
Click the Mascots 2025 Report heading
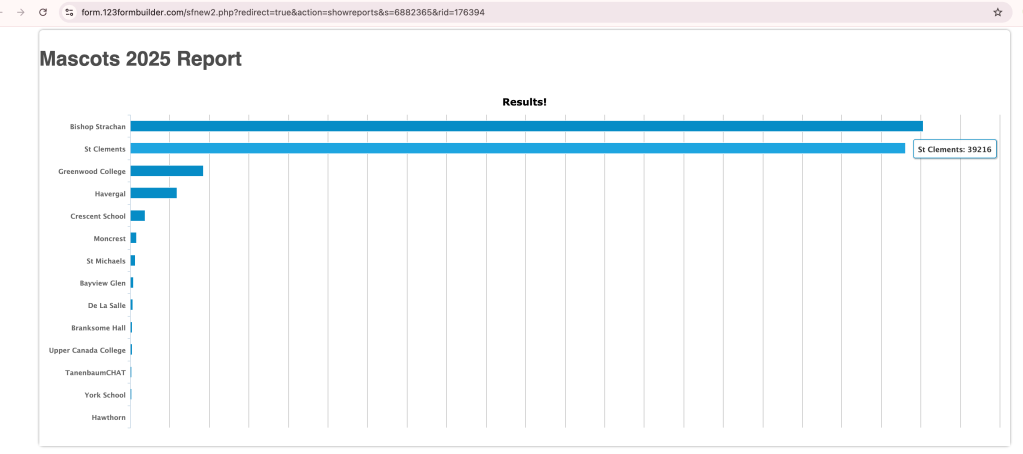click(x=140, y=59)
